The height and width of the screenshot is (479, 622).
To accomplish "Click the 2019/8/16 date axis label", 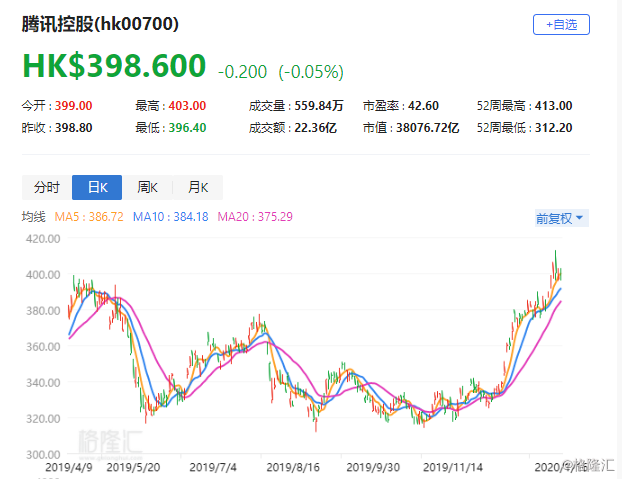I will [293, 468].
